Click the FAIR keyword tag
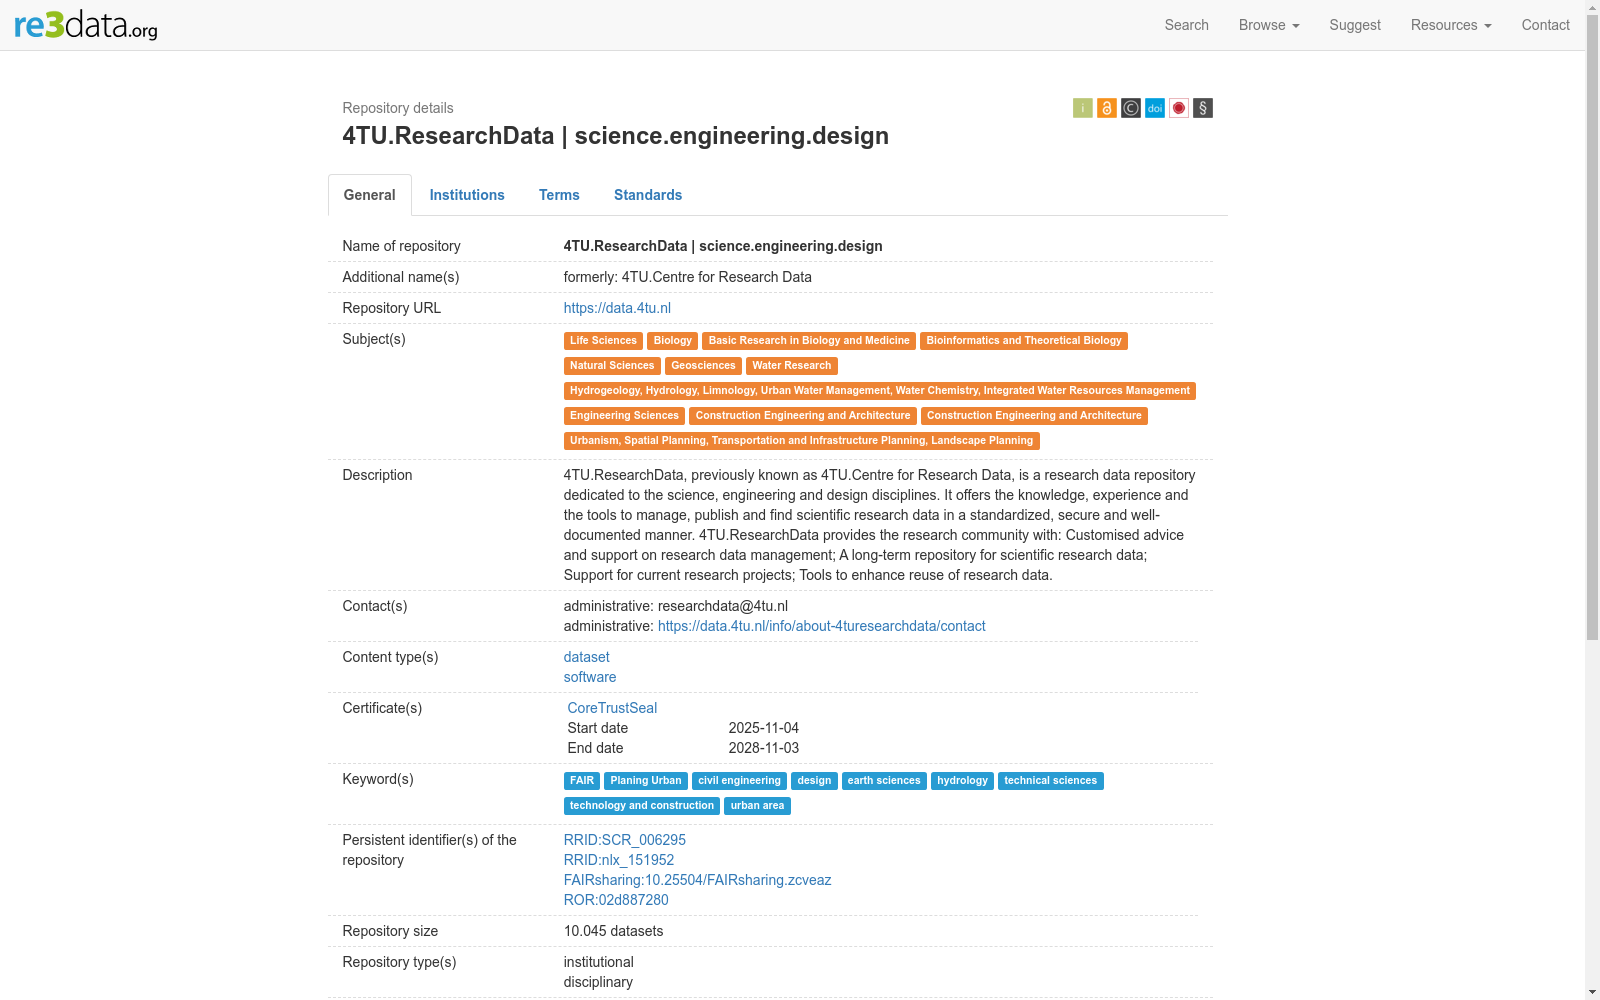This screenshot has height=1000, width=1600. 582,781
